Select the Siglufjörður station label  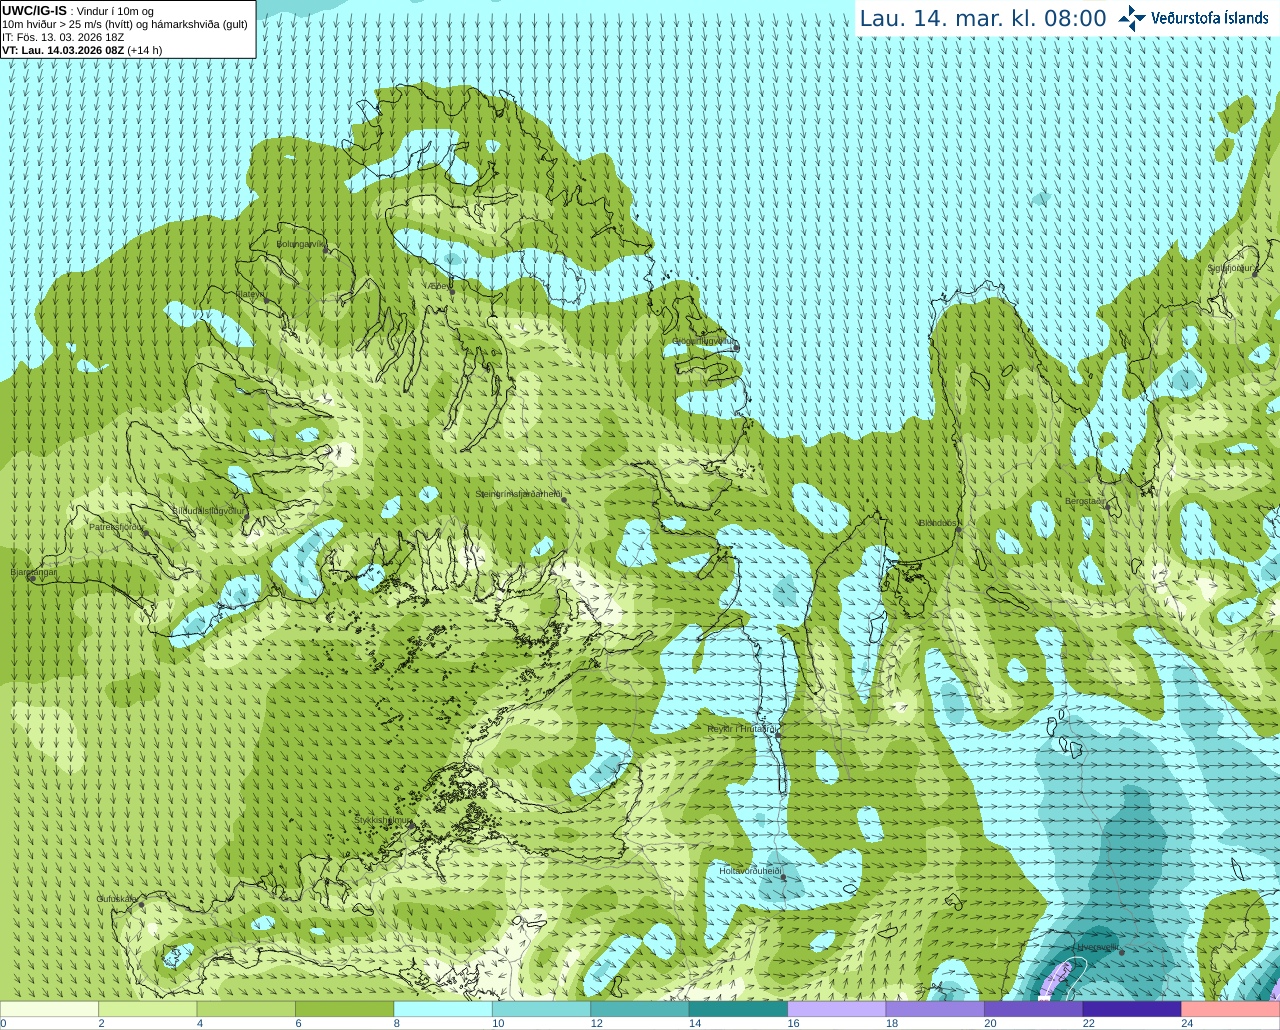pyautogui.click(x=1231, y=268)
